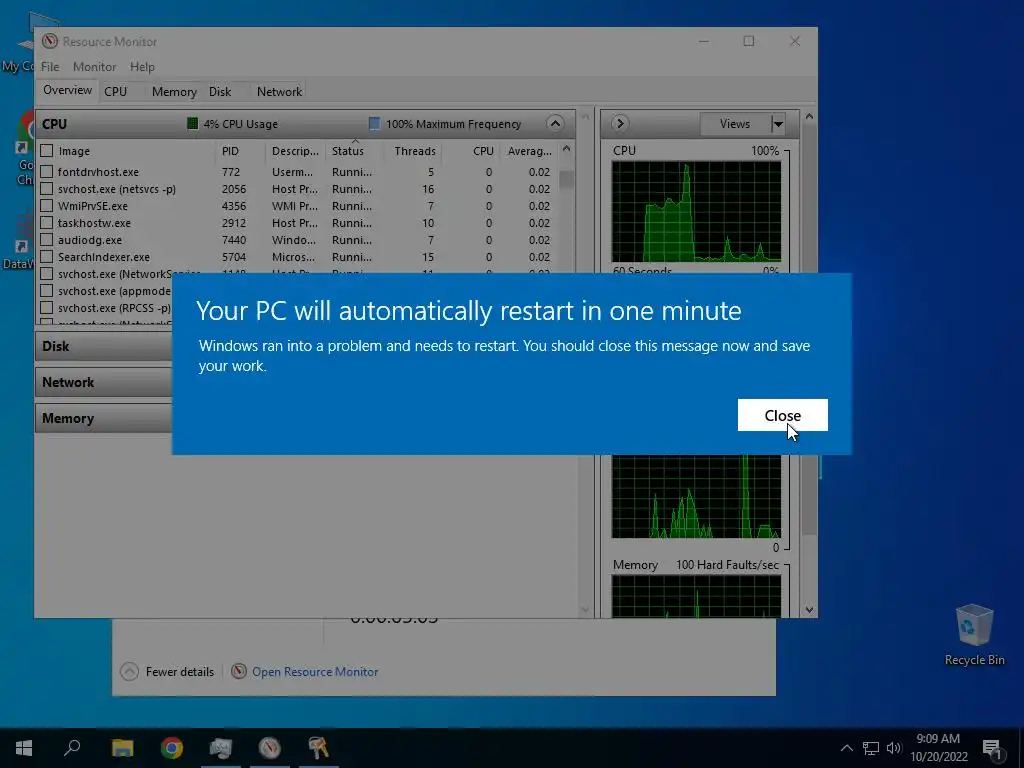Check the svchost.exe (RPCSS -p) checkbox

(x=47, y=308)
